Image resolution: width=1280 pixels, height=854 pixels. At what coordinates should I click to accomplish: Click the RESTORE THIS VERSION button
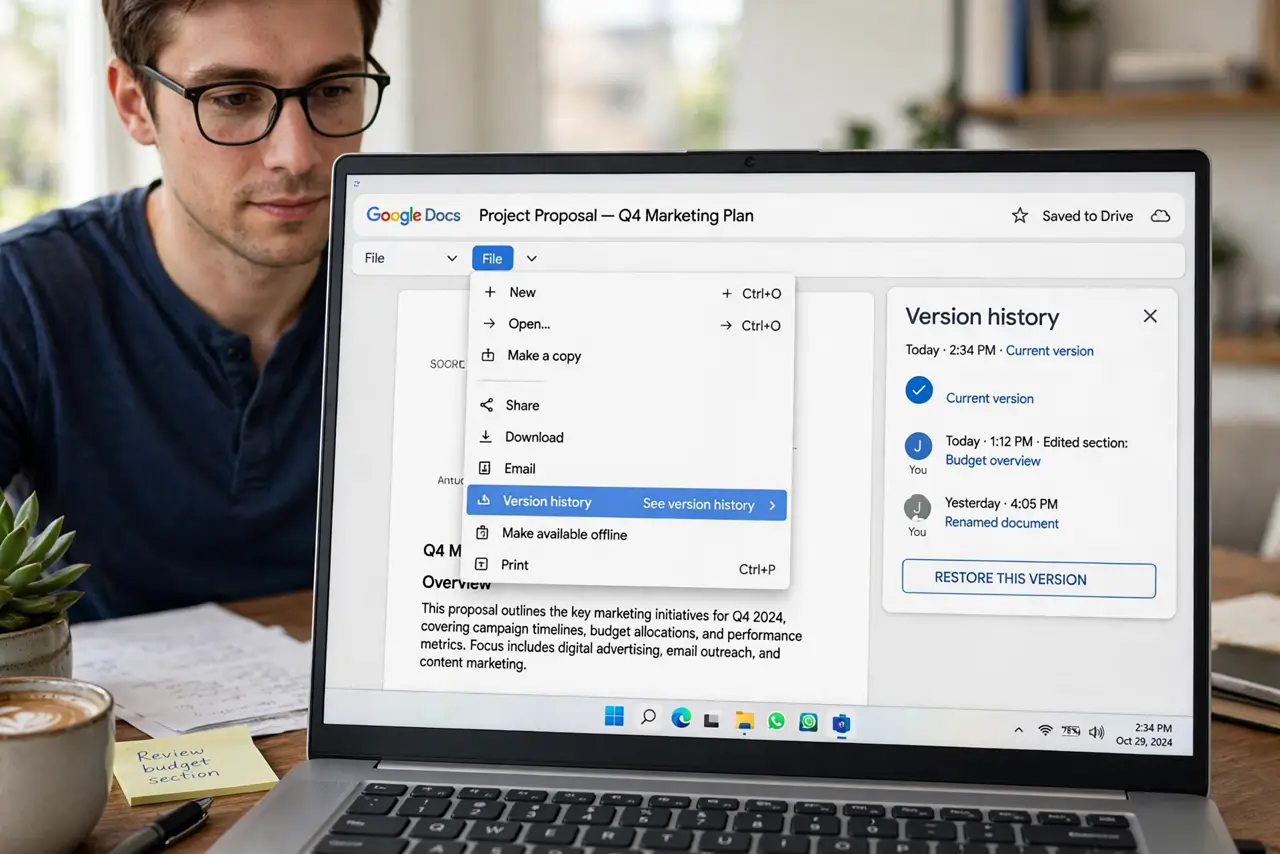[x=1029, y=579]
